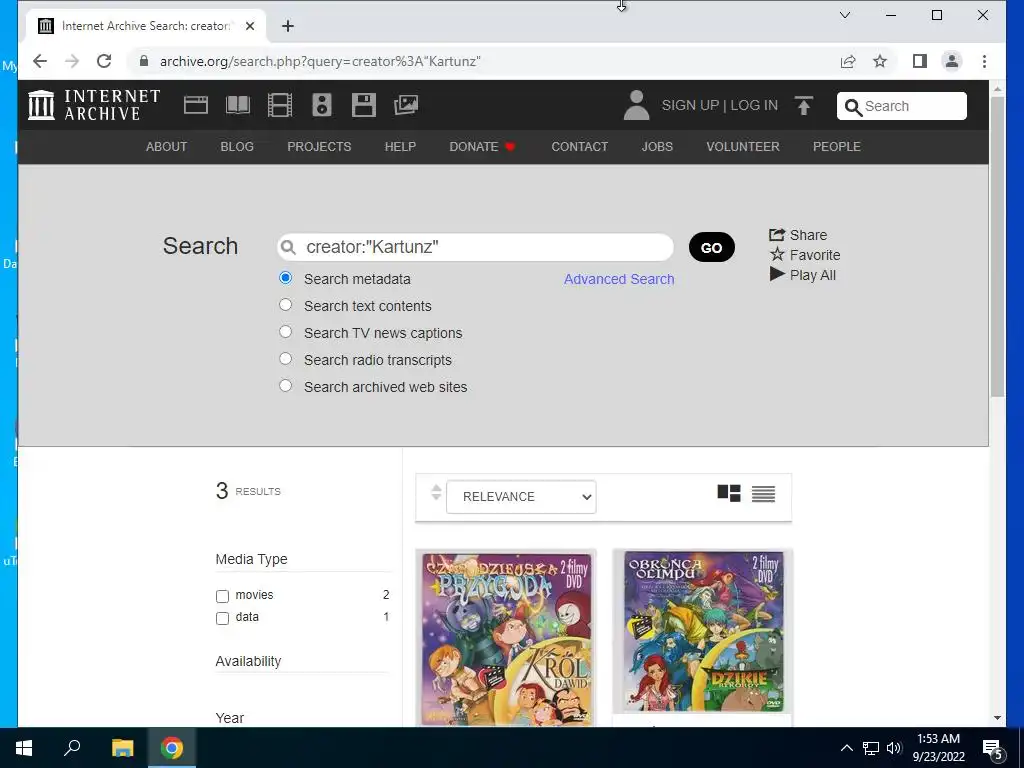The height and width of the screenshot is (768, 1024).
Task: Click the GO search button
Action: (712, 248)
